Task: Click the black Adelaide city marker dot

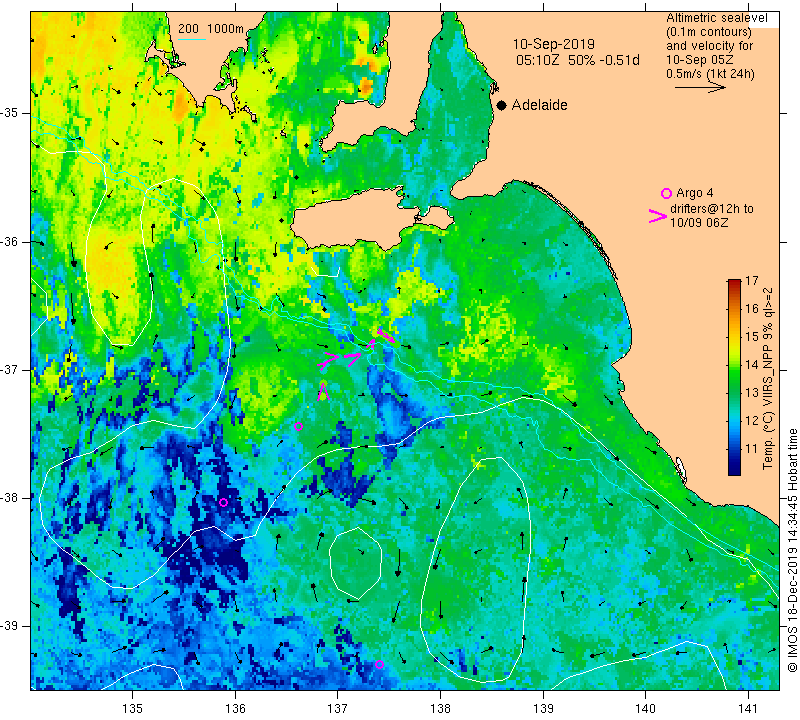Action: (502, 105)
